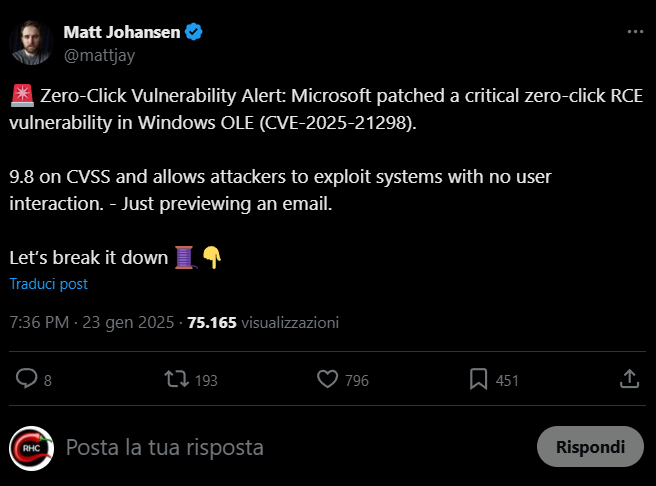Click the post timestamp 7:36 PM

tap(39, 323)
